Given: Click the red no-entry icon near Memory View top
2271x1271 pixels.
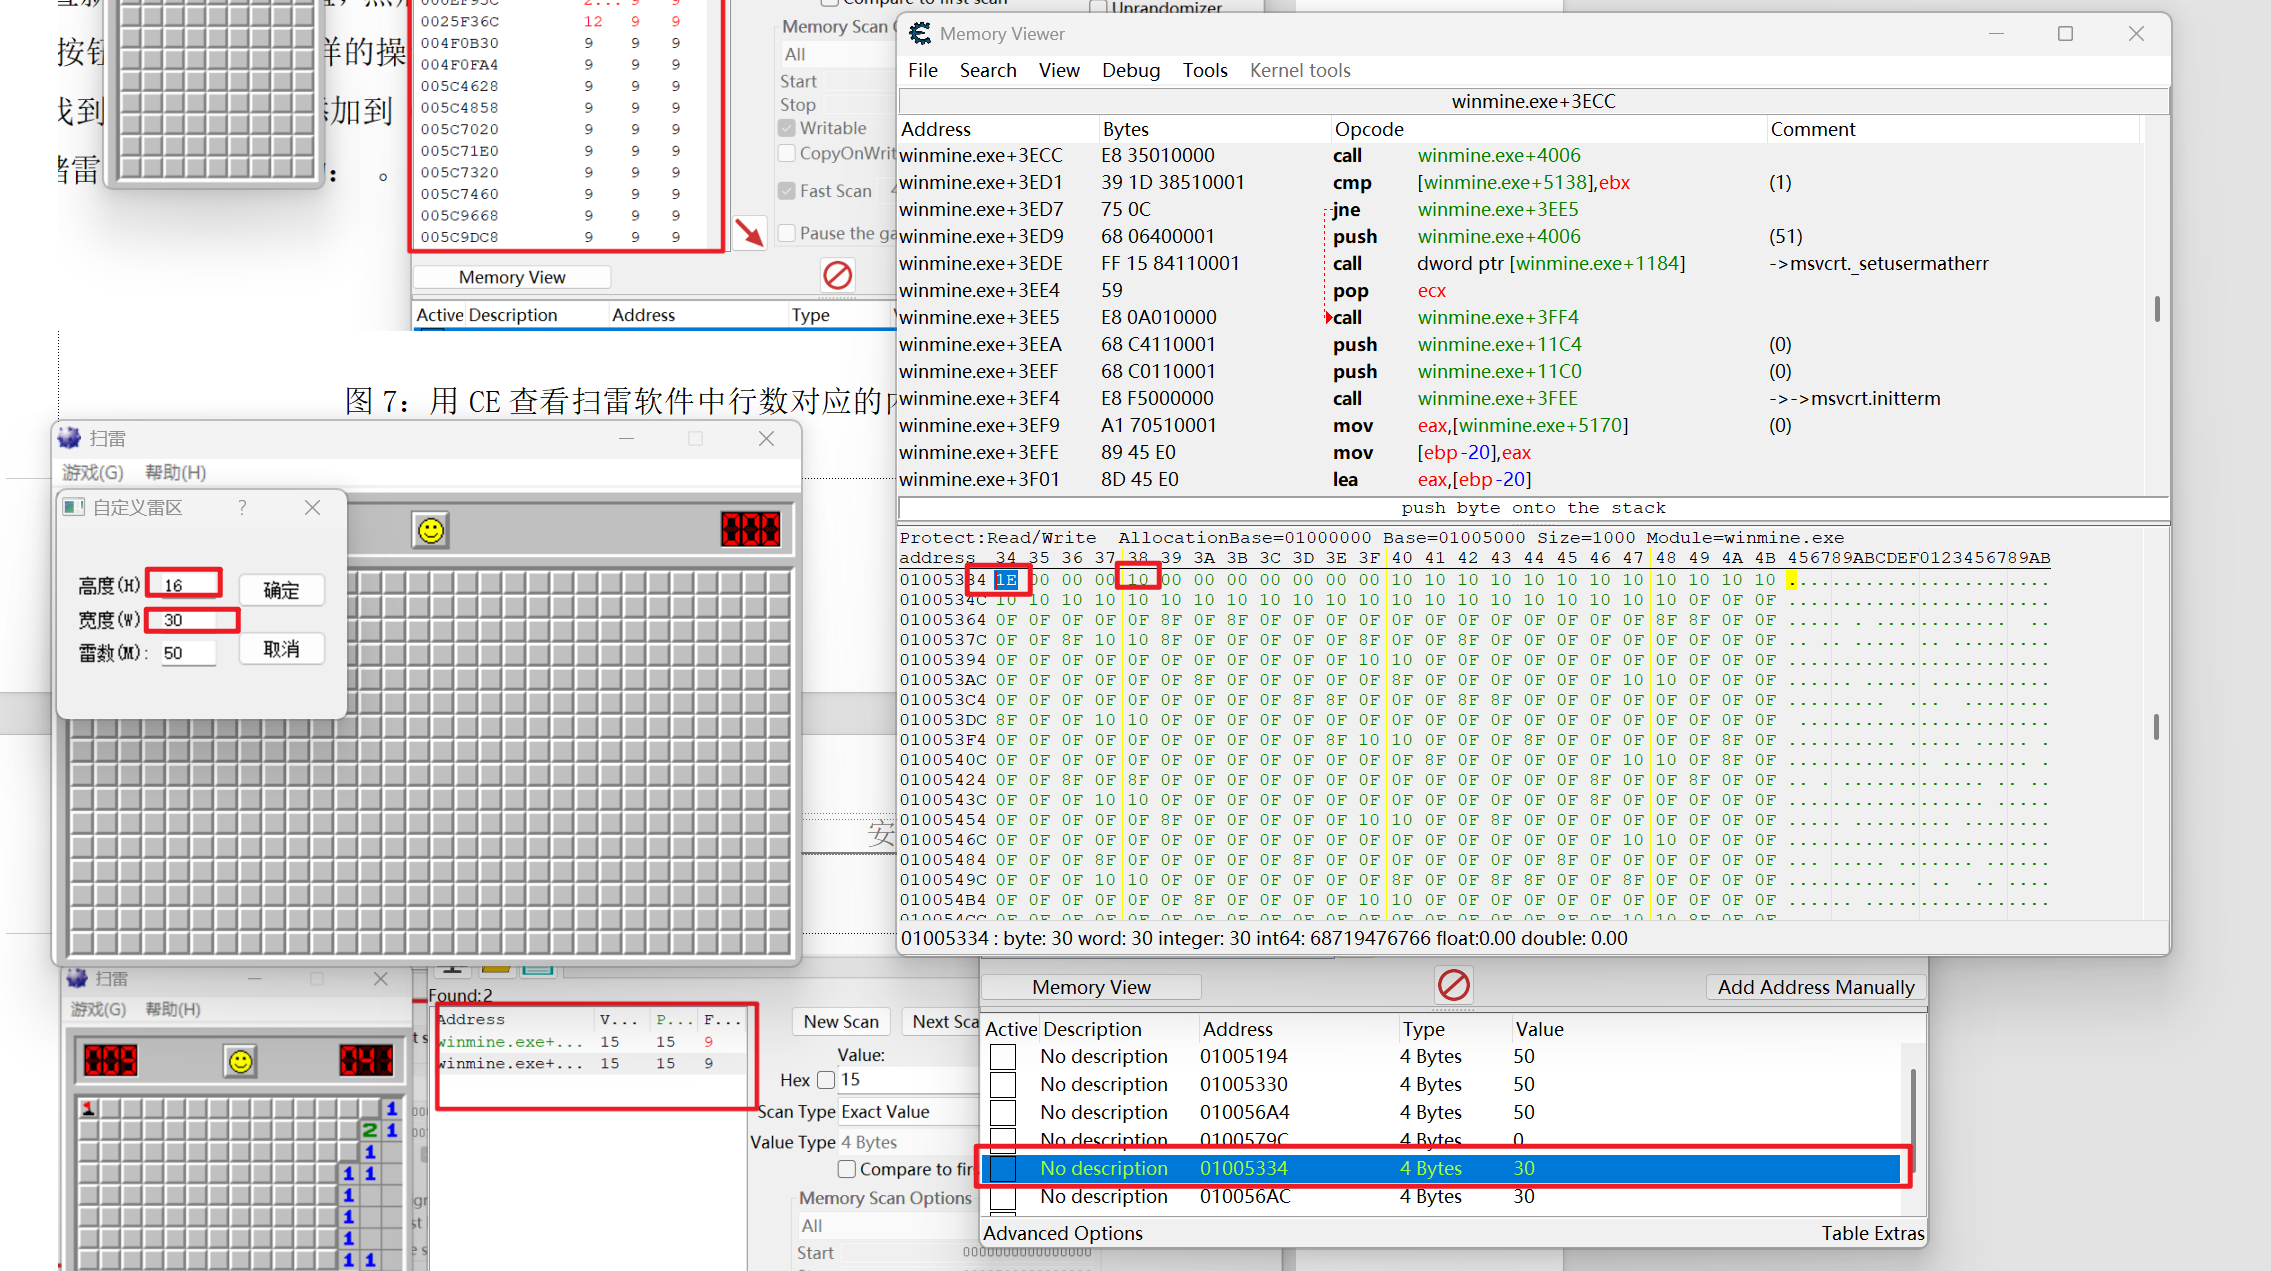Looking at the screenshot, I should click(837, 275).
